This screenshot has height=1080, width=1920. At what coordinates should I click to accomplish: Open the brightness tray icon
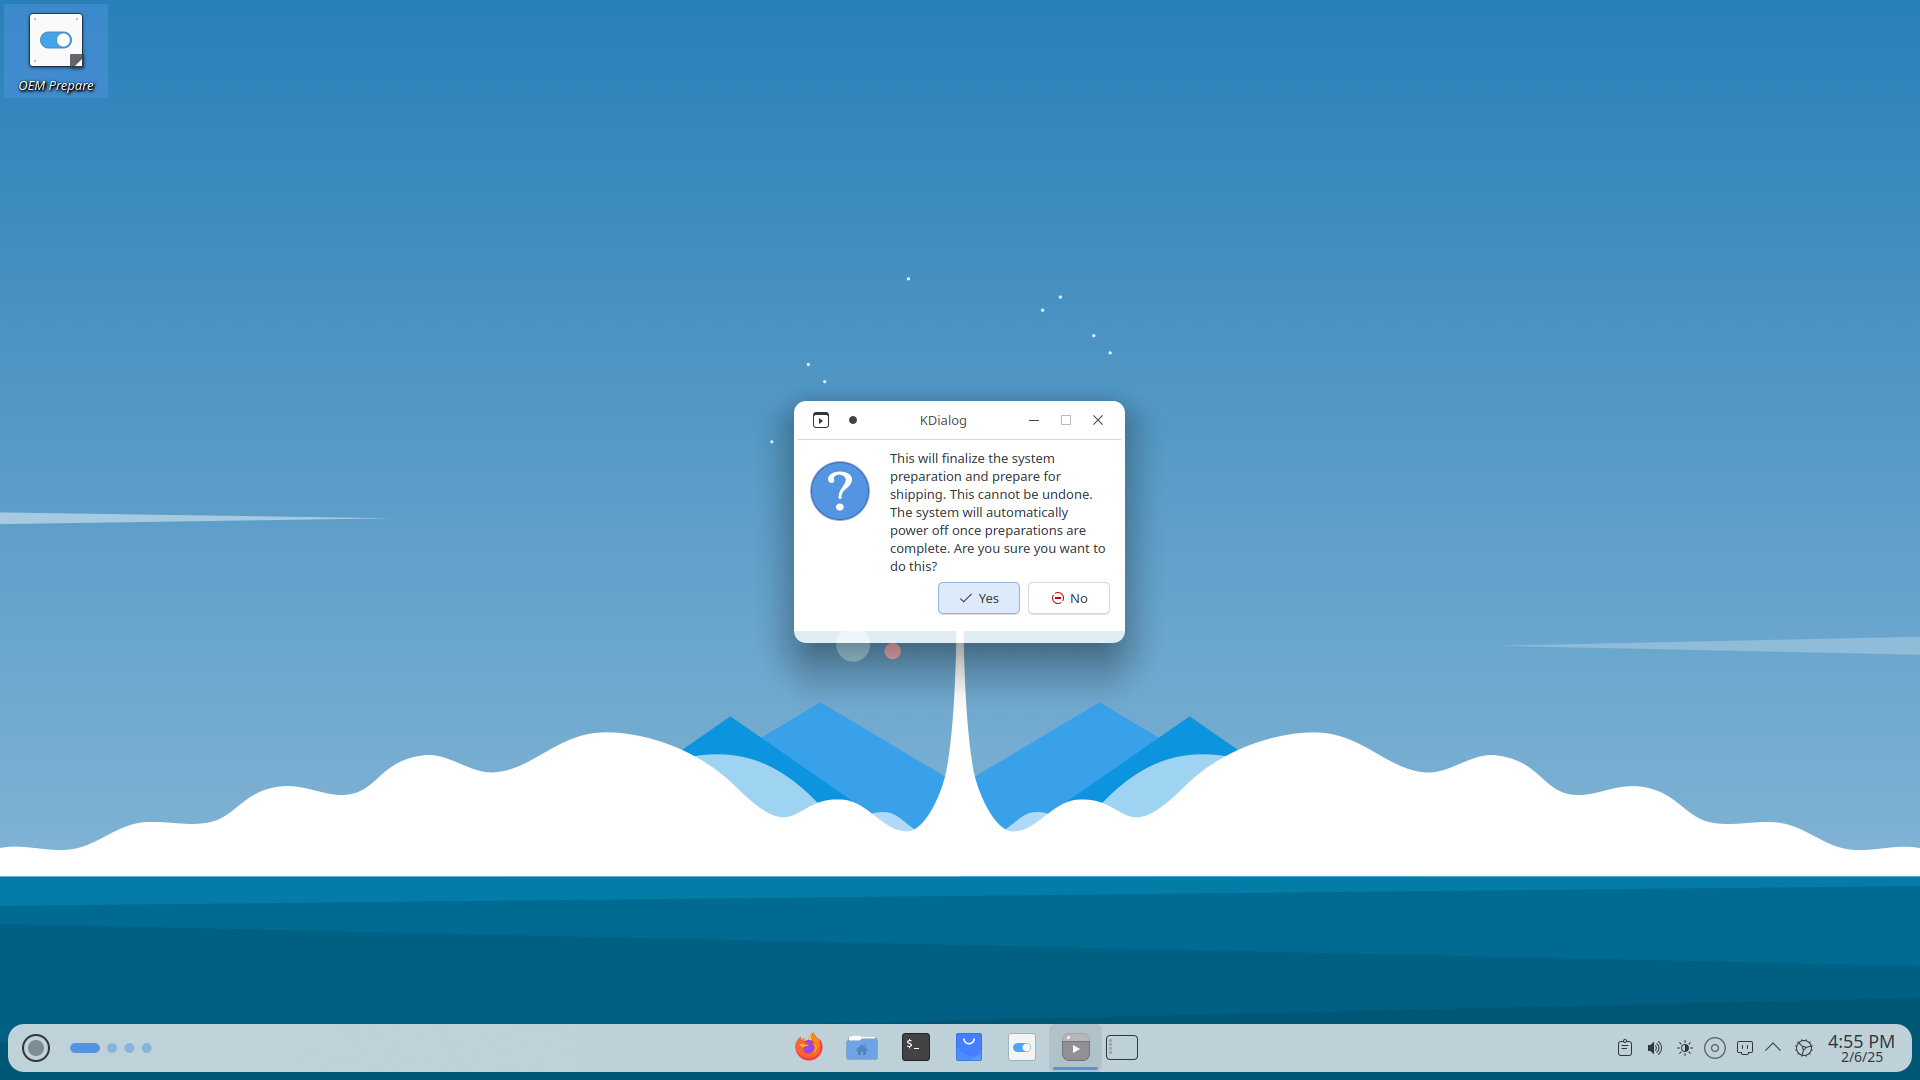pos(1685,1048)
